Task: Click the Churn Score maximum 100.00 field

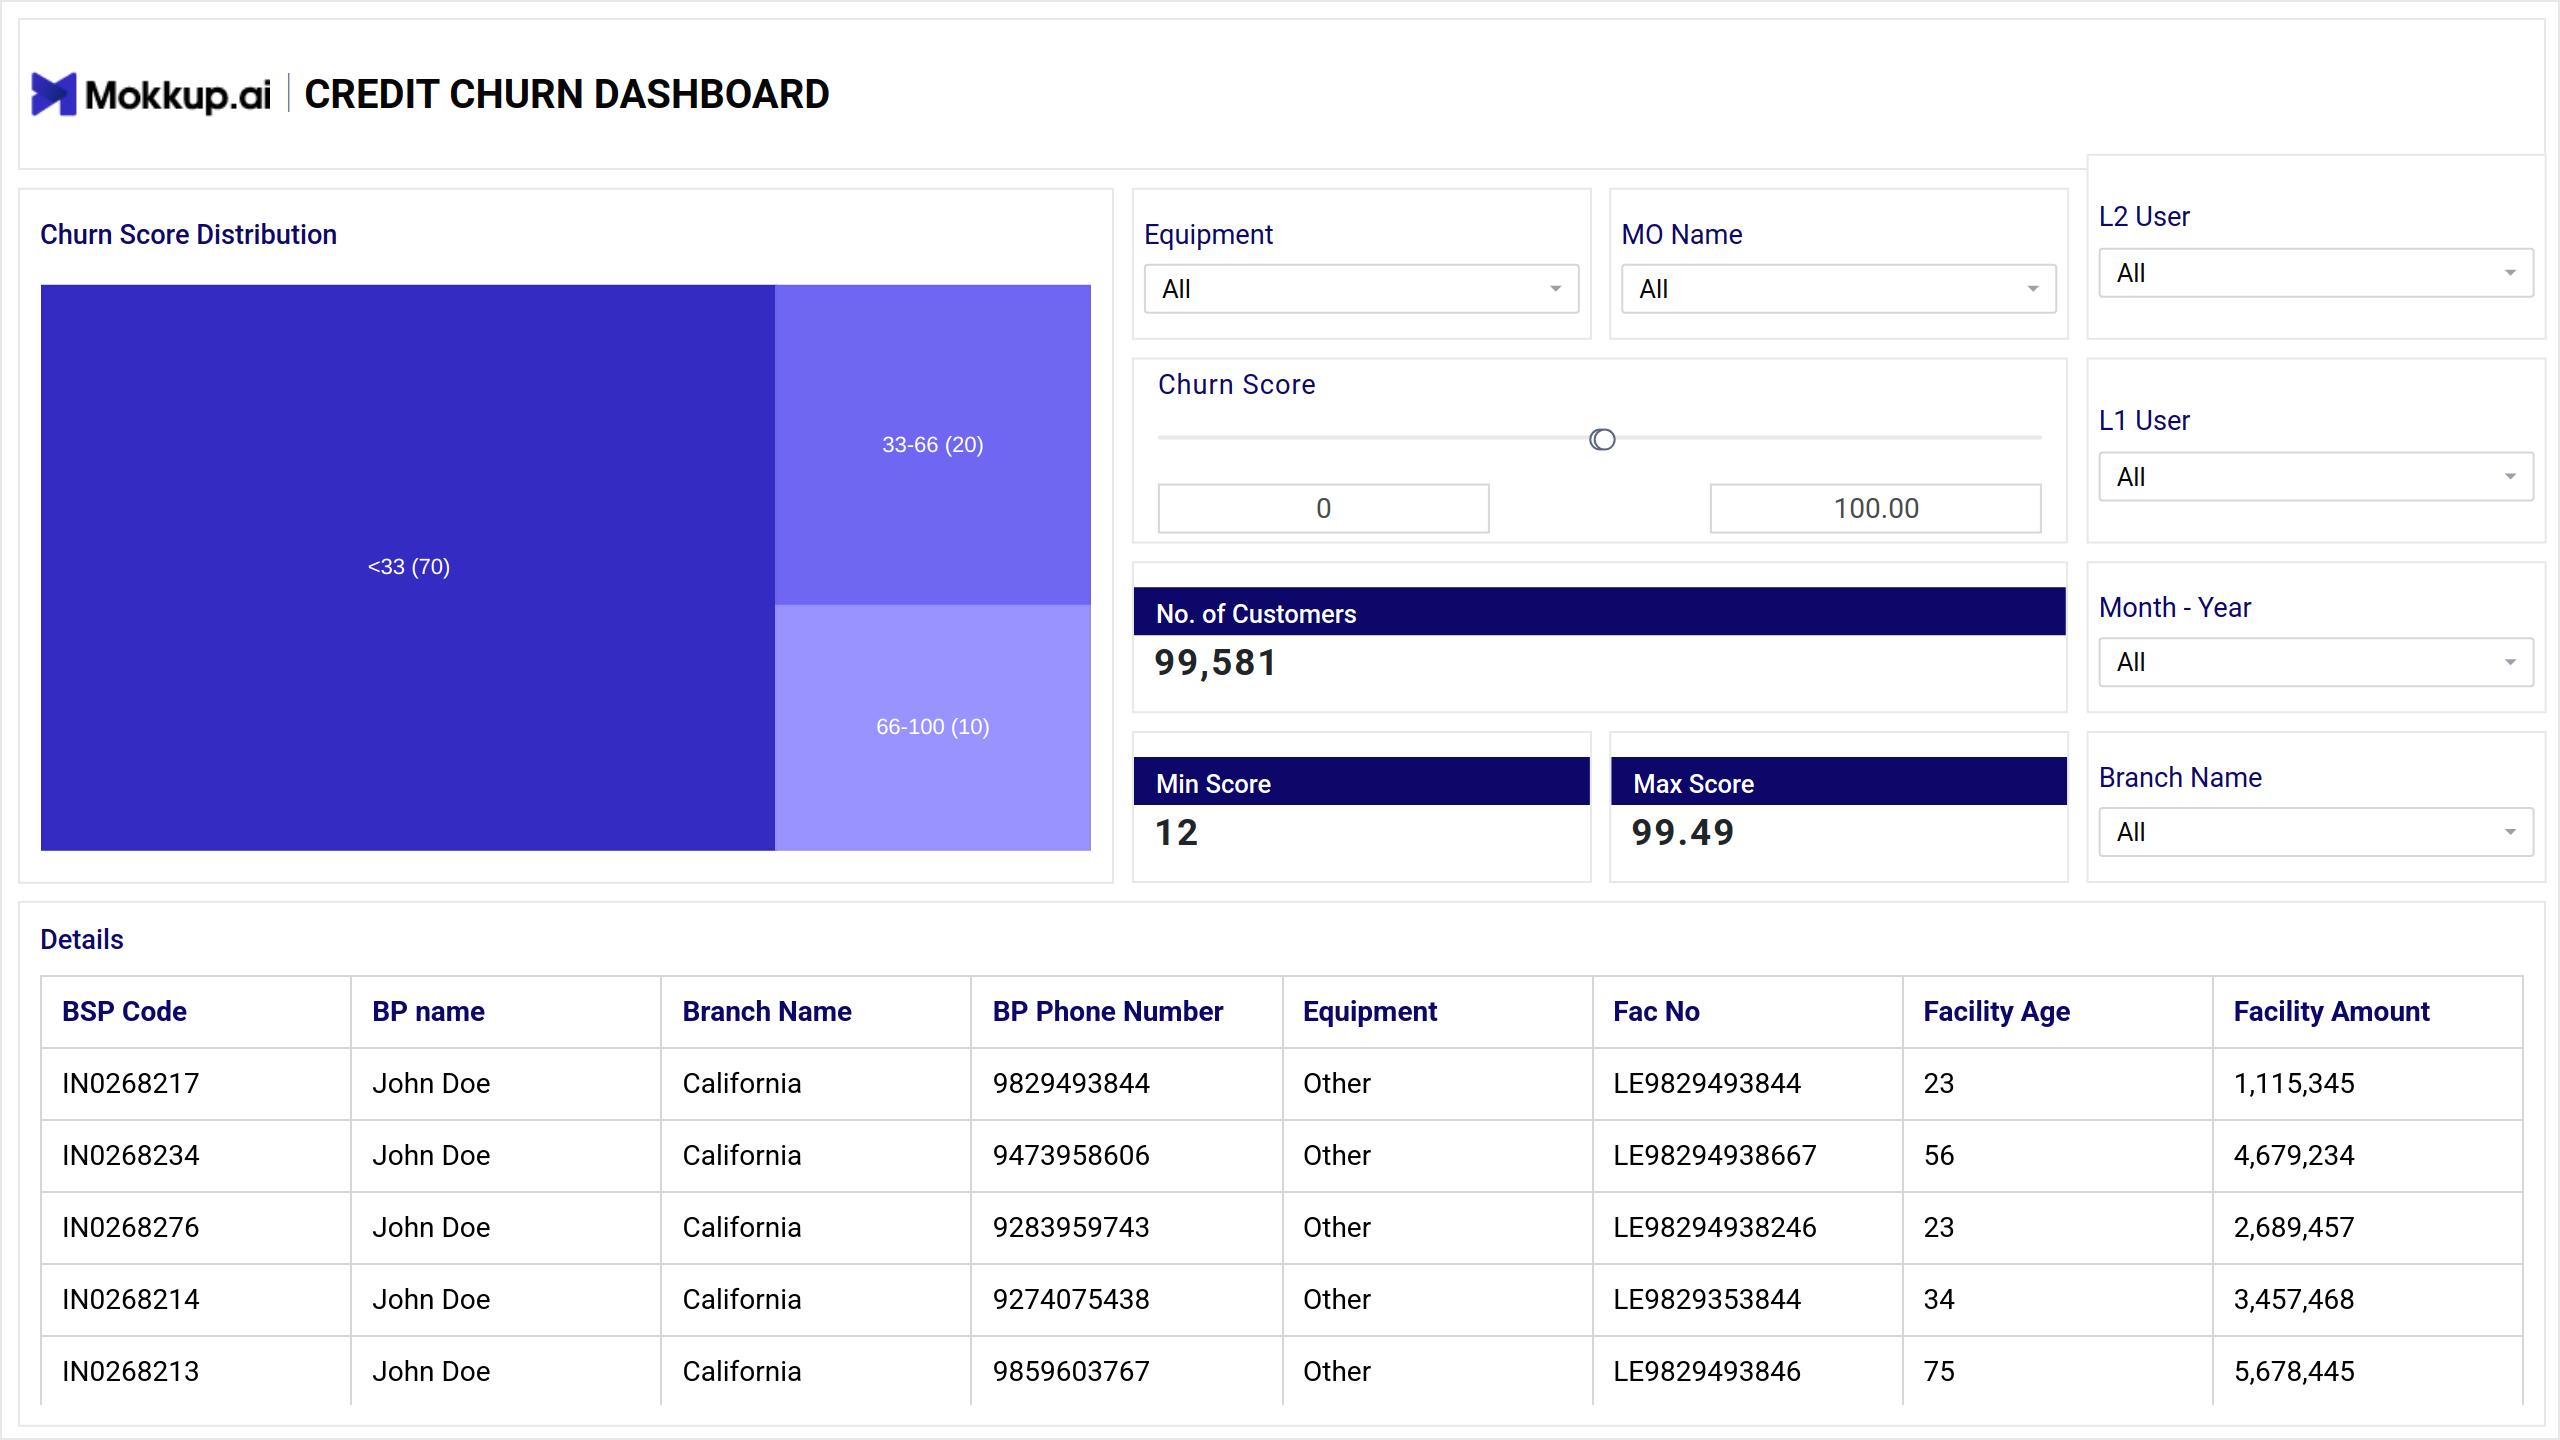Action: pos(1875,508)
